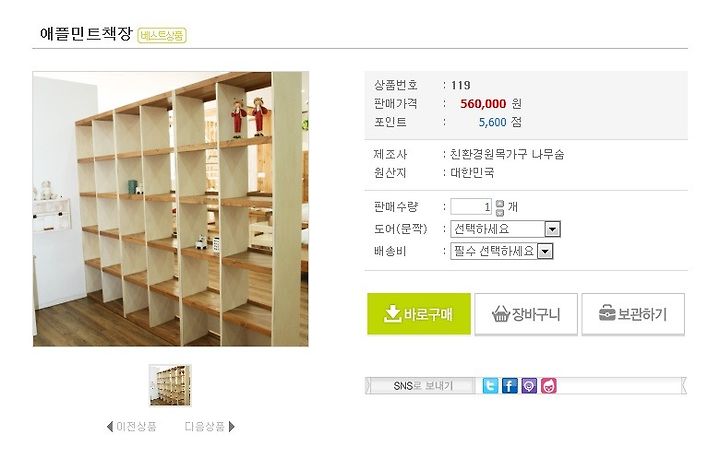Click the pink smiley SNS icon
720x458 pixels.
click(549, 385)
